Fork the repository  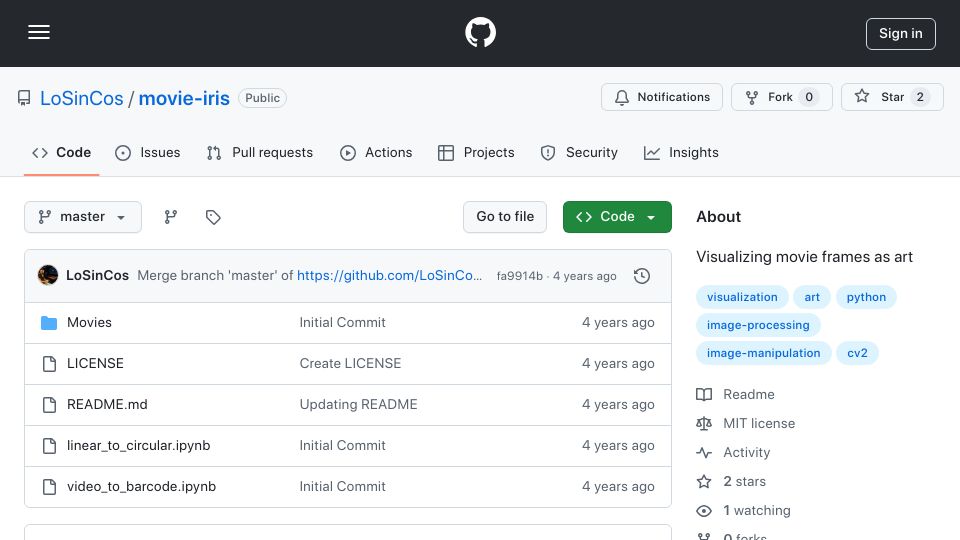coord(782,97)
